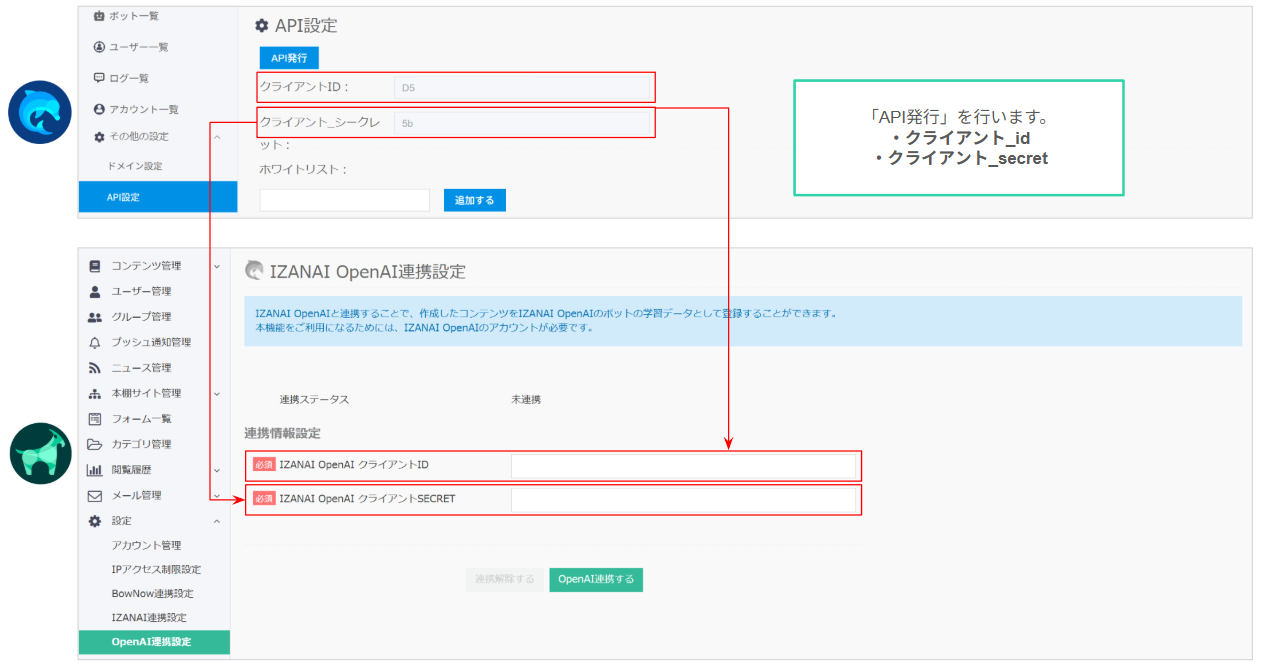Collapse the その他の設定 menu arrow

point(217,137)
